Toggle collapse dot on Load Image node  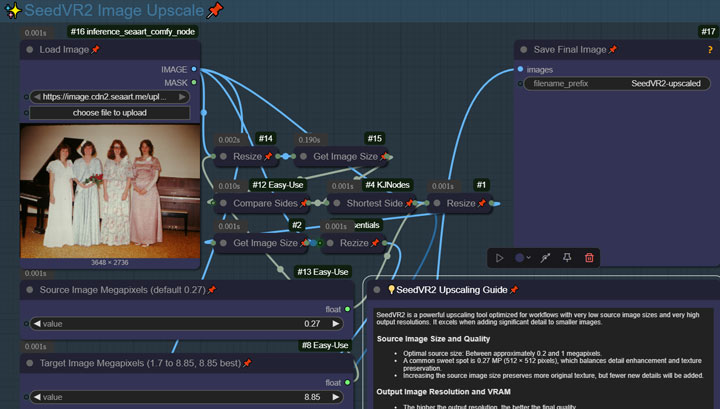coord(30,50)
